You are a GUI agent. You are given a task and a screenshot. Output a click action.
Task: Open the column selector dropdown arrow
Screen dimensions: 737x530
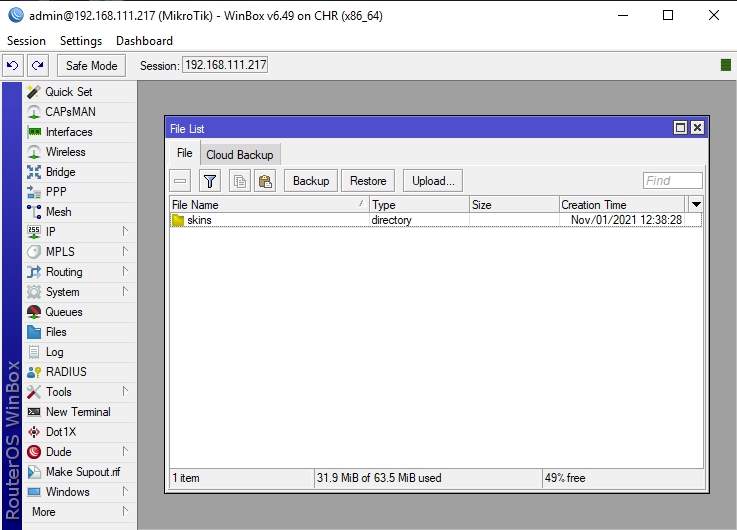tap(696, 204)
